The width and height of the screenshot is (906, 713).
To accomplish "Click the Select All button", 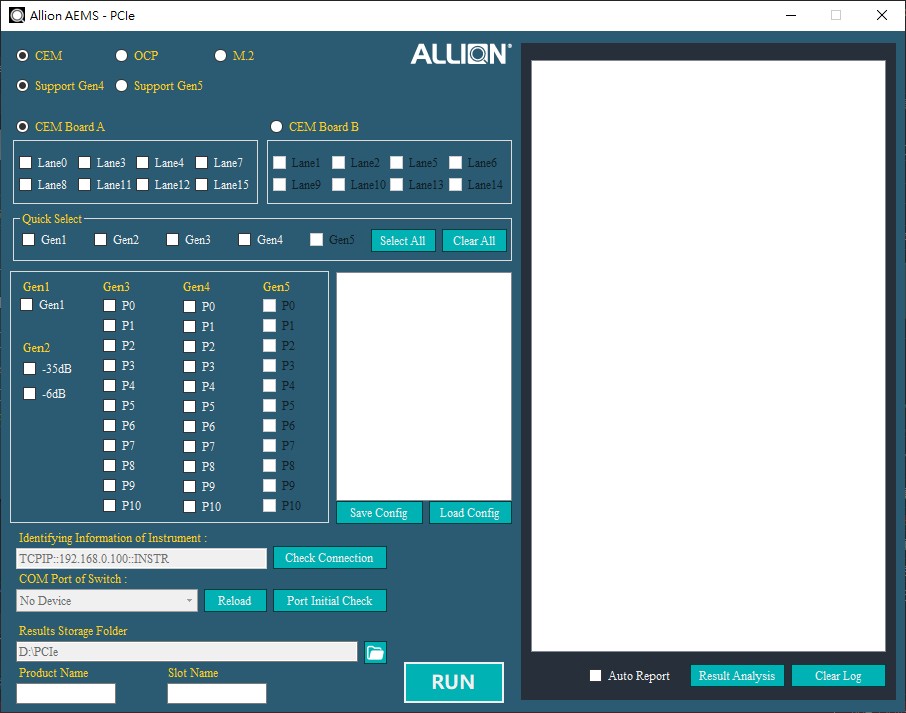I will pos(403,240).
